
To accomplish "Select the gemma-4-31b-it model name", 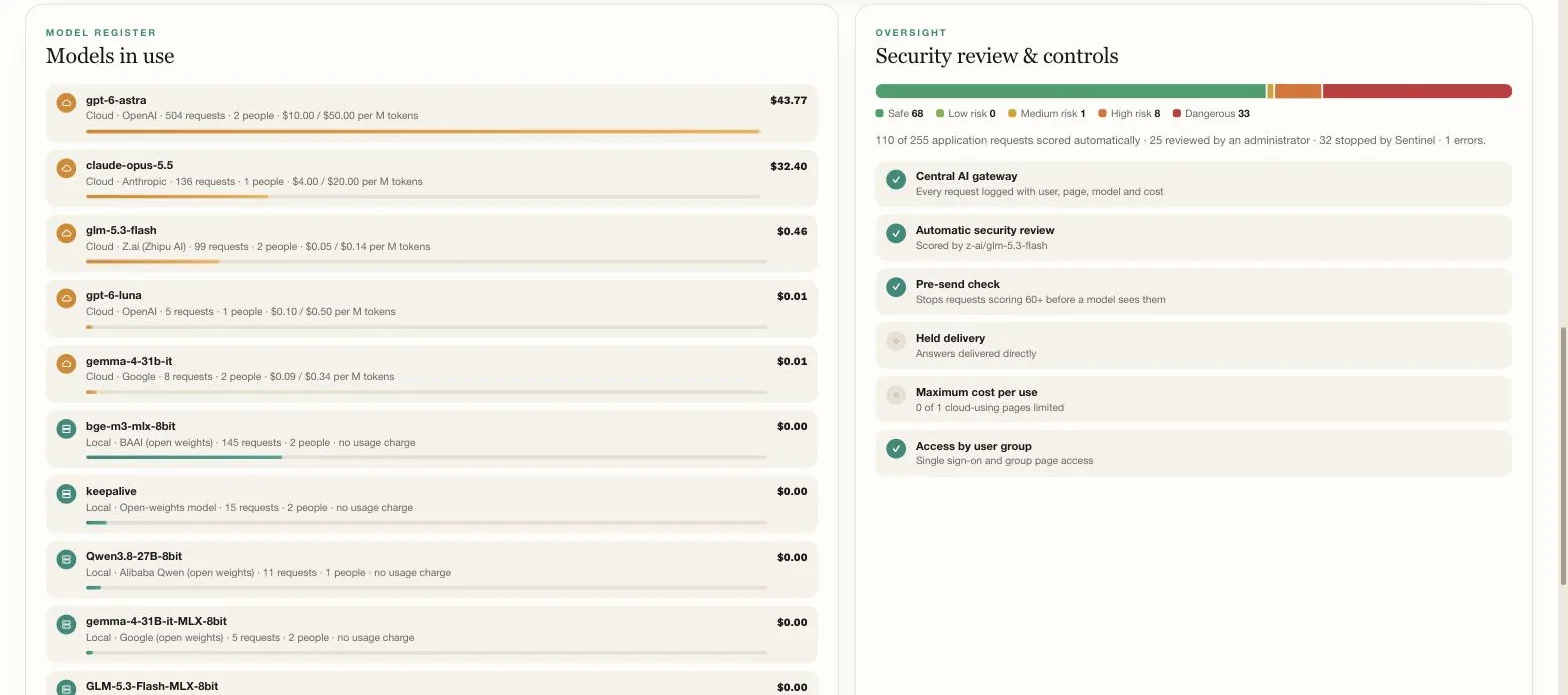I will pos(129,361).
